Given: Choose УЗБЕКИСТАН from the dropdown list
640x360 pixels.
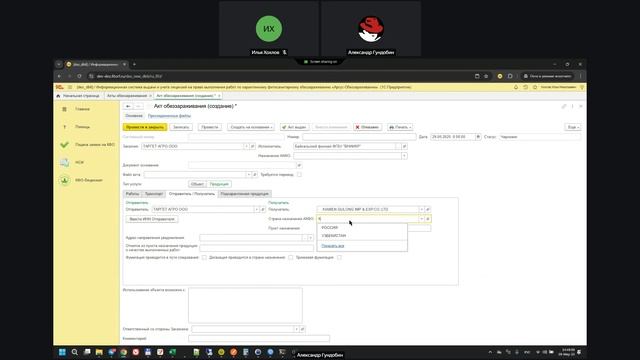Looking at the screenshot, I should [334, 236].
